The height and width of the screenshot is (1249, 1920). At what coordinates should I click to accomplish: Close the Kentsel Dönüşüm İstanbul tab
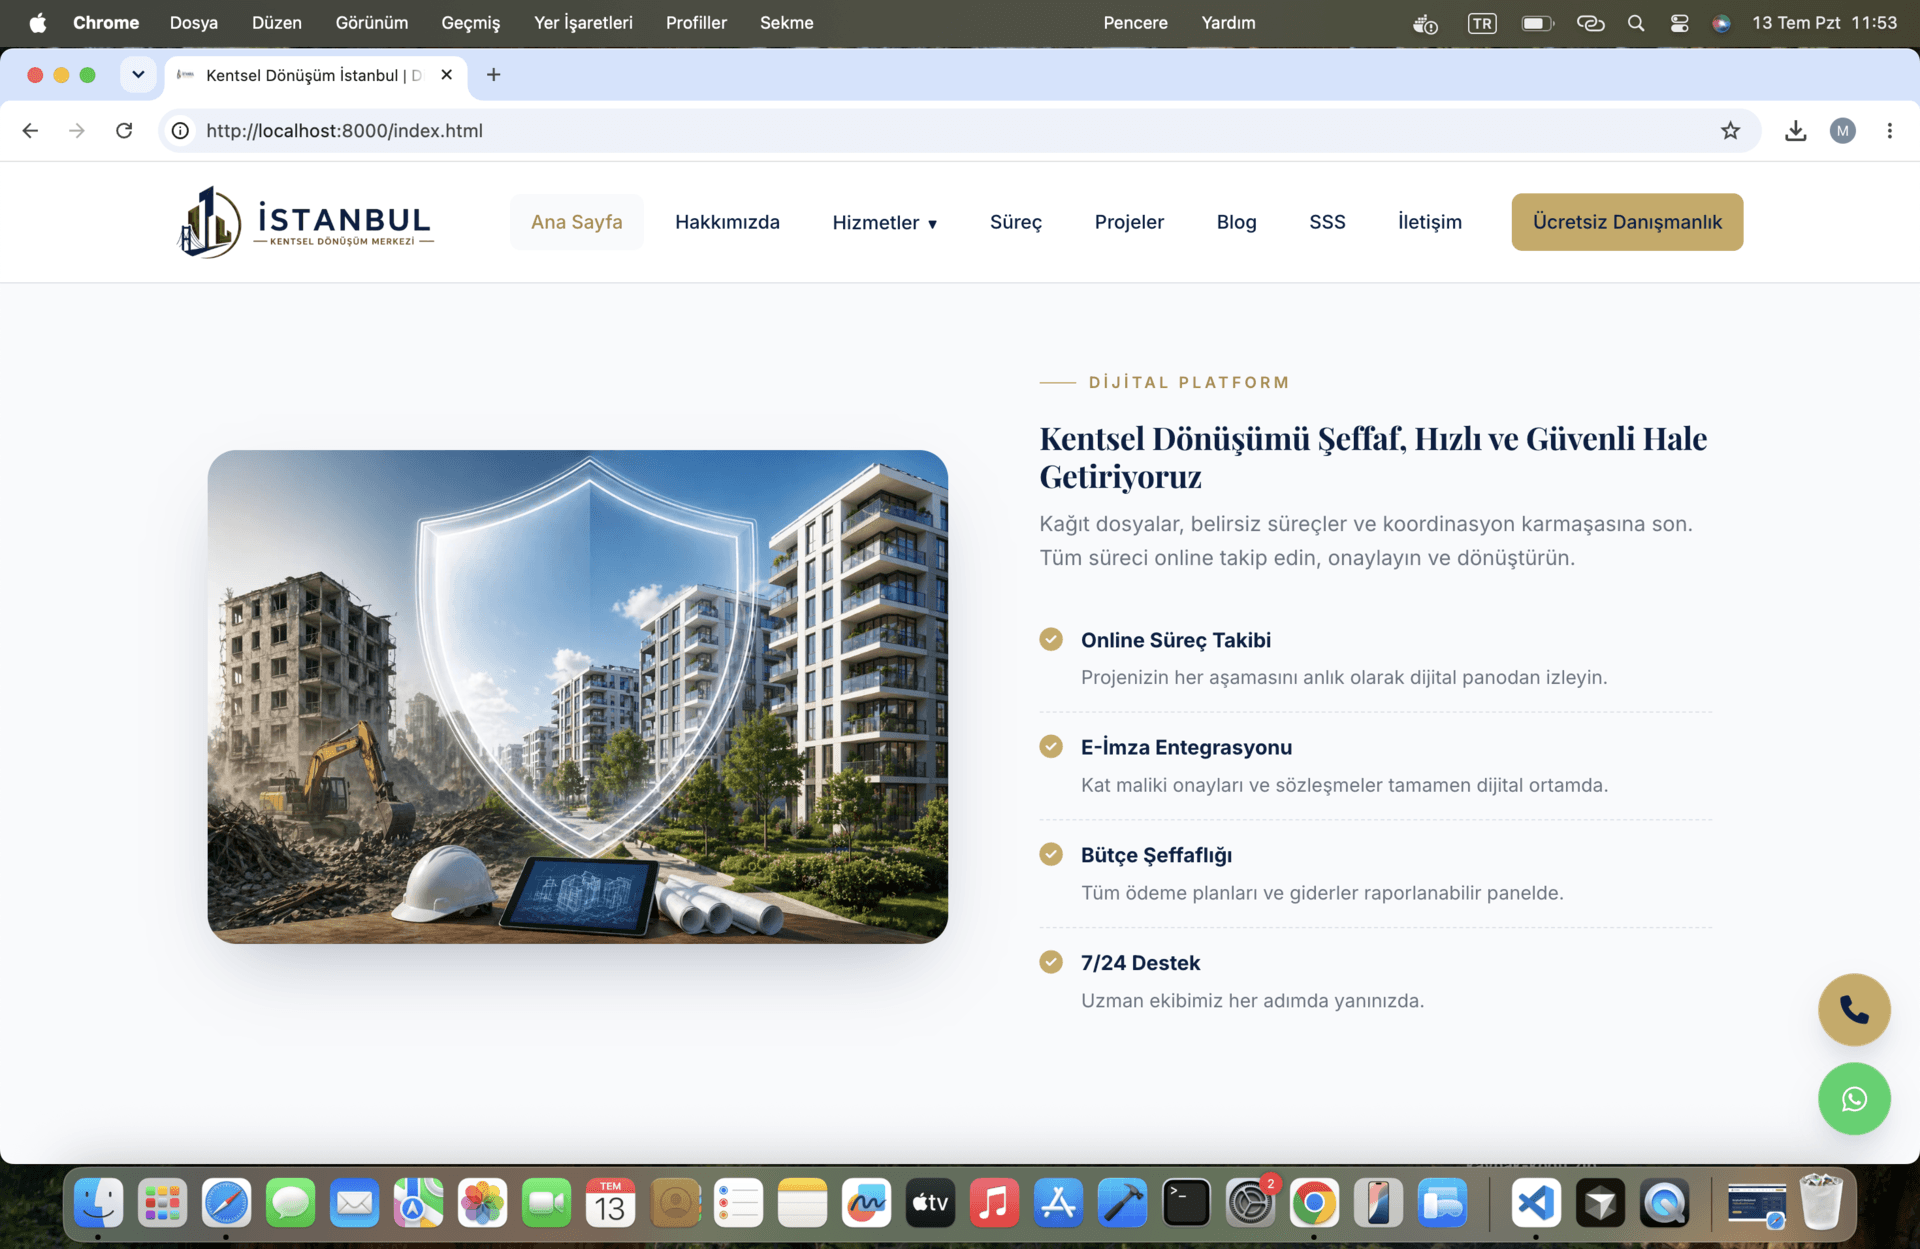tap(446, 75)
